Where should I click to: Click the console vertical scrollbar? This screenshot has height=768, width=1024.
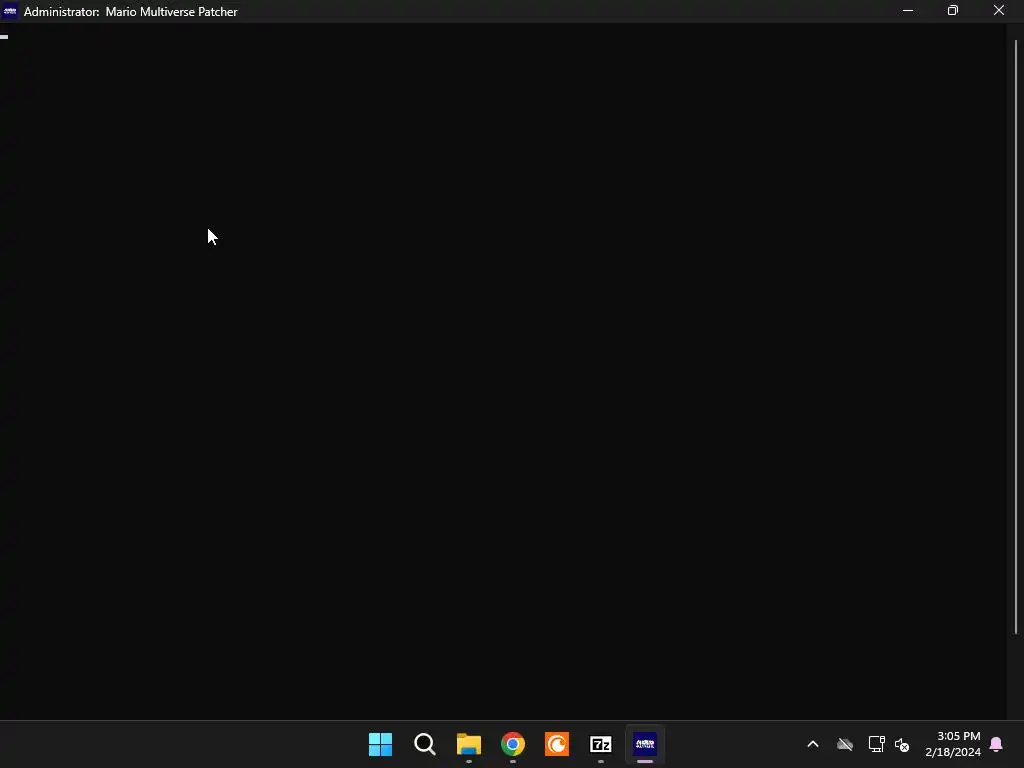click(x=1016, y=336)
